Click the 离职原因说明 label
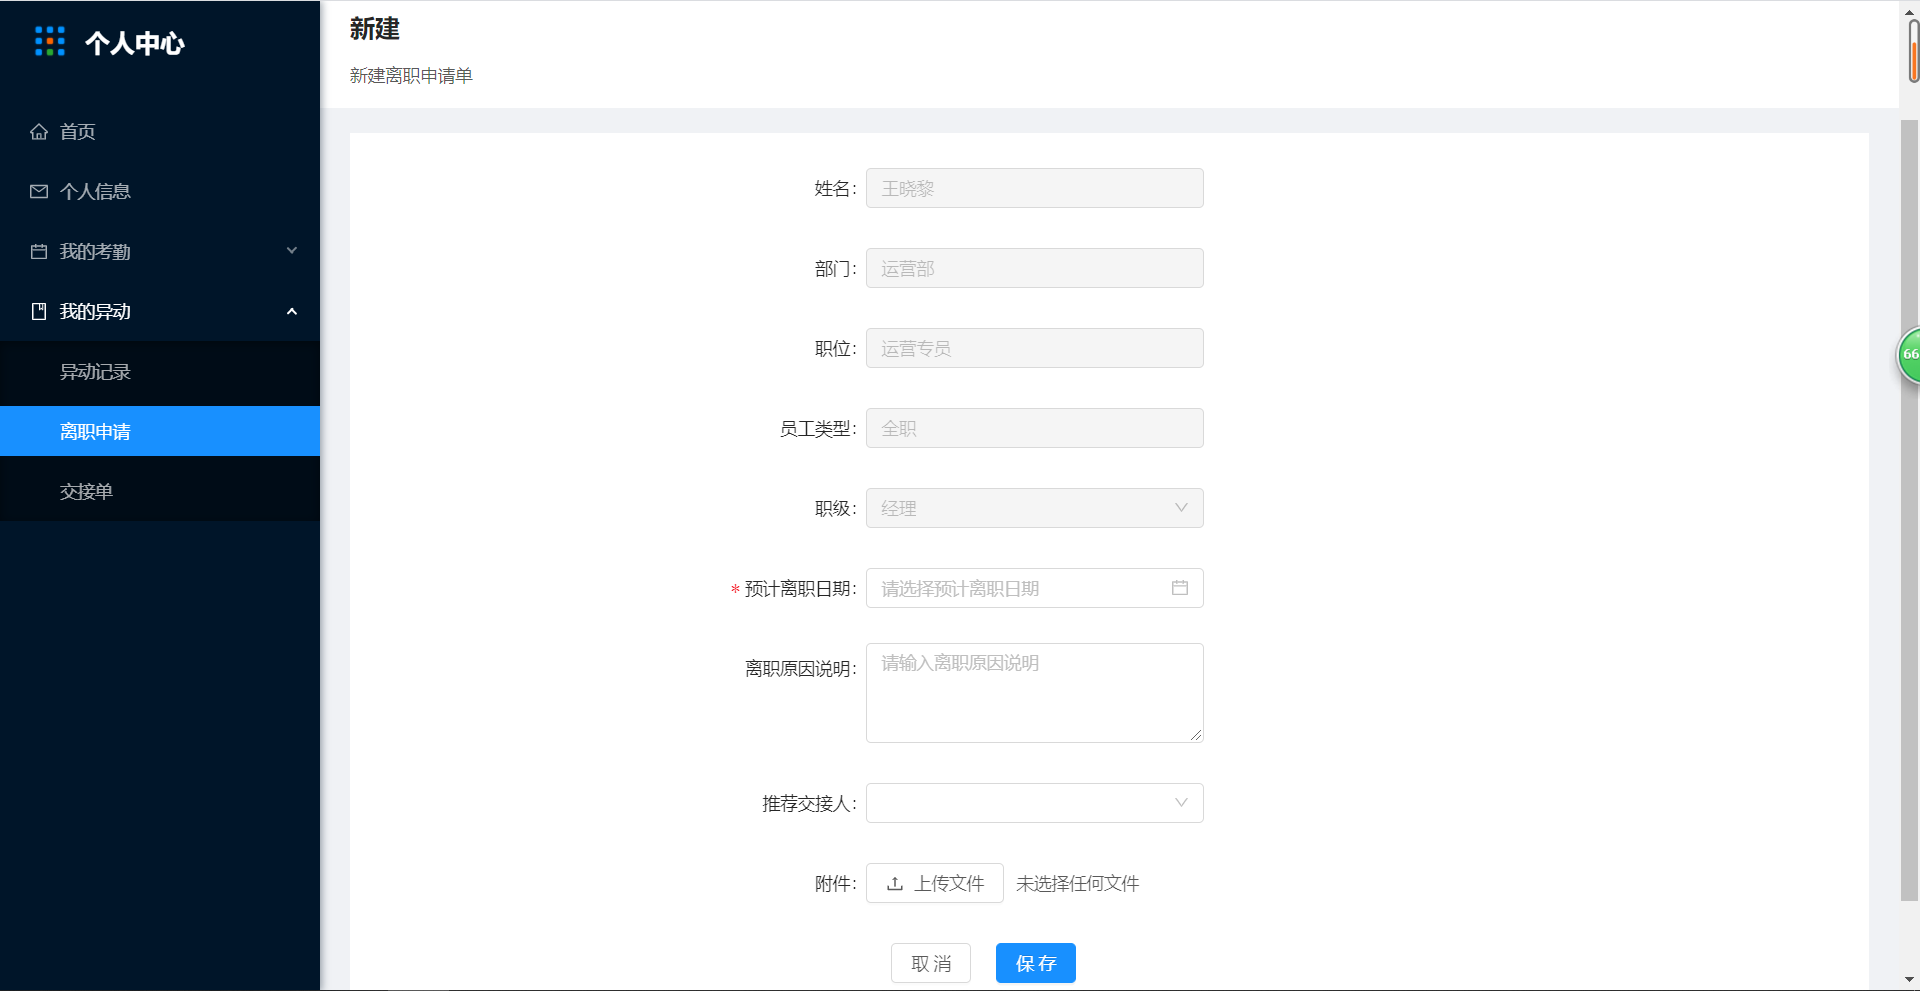Image resolution: width=1920 pixels, height=991 pixels. 800,669
